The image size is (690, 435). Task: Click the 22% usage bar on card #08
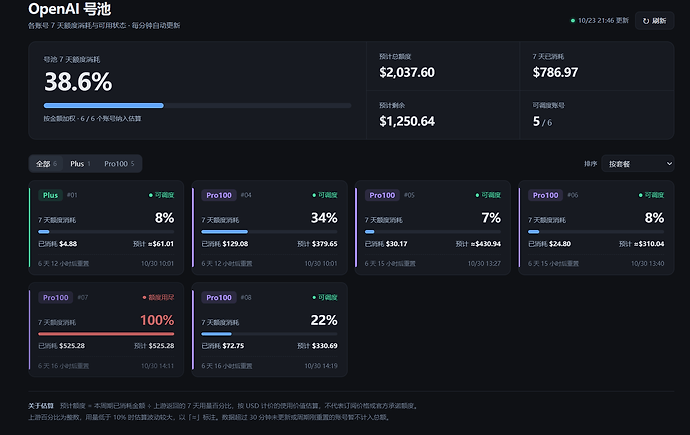pyautogui.click(x=269, y=334)
